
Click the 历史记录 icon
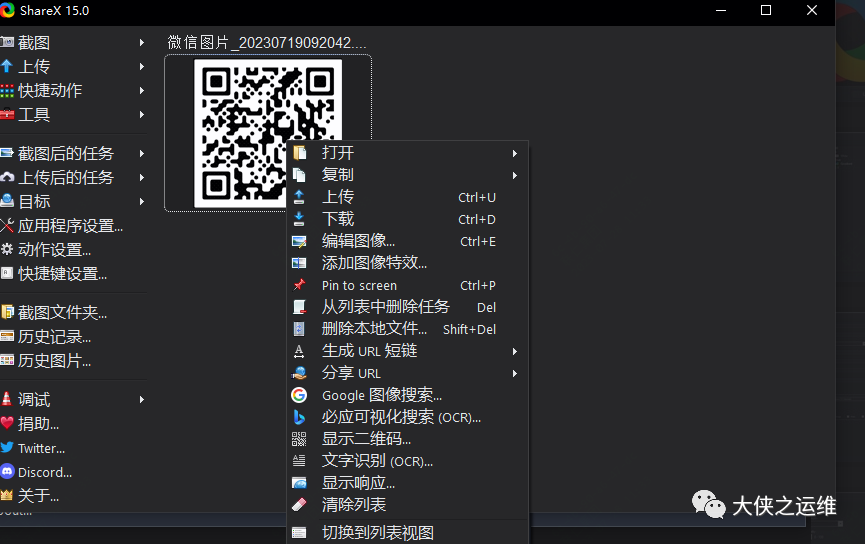7,336
